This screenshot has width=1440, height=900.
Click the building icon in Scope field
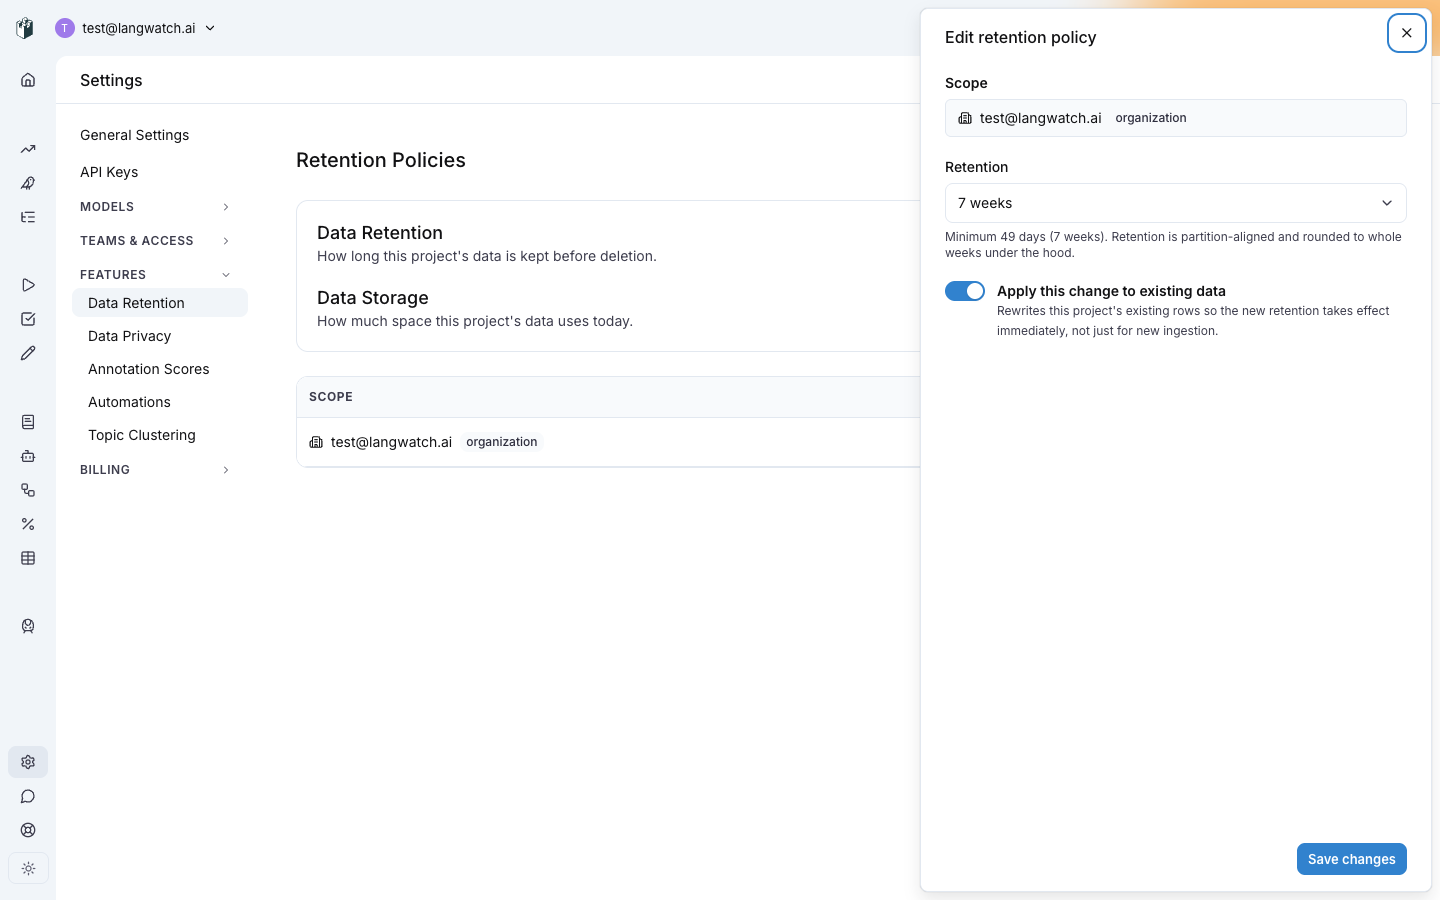[x=965, y=118]
